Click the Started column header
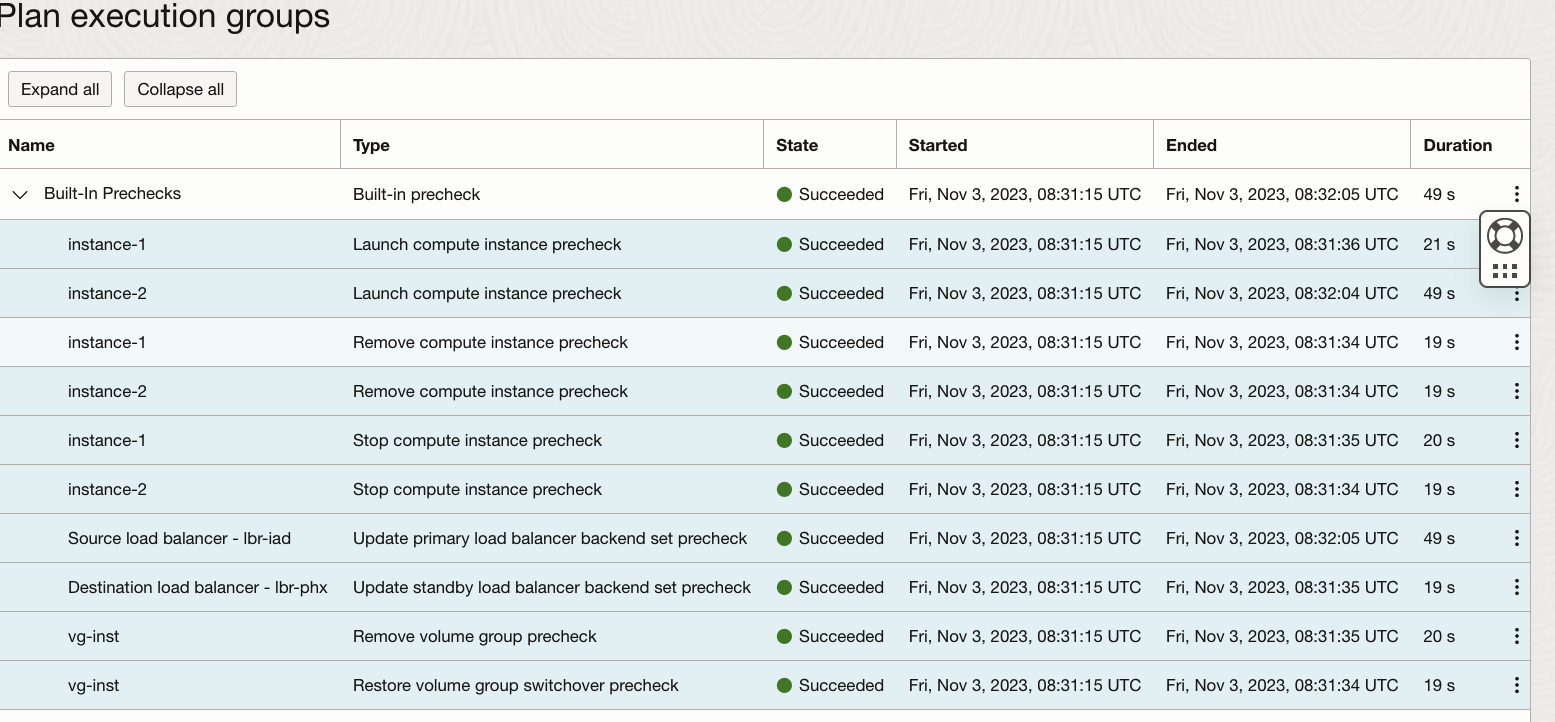1555x722 pixels. click(x=937, y=145)
